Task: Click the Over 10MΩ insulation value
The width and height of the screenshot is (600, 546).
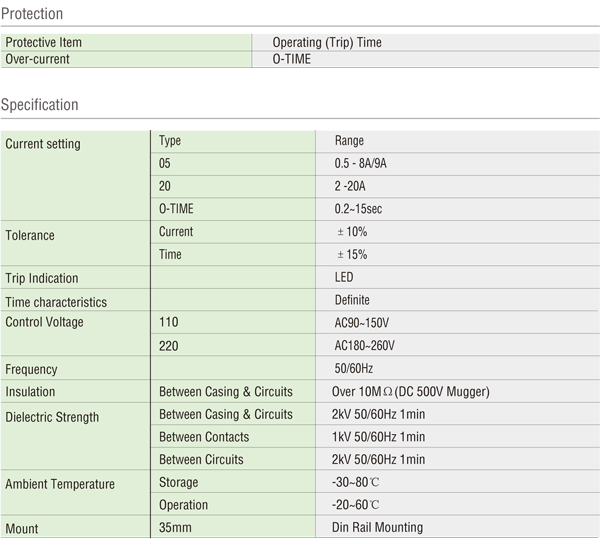Action: tap(410, 392)
